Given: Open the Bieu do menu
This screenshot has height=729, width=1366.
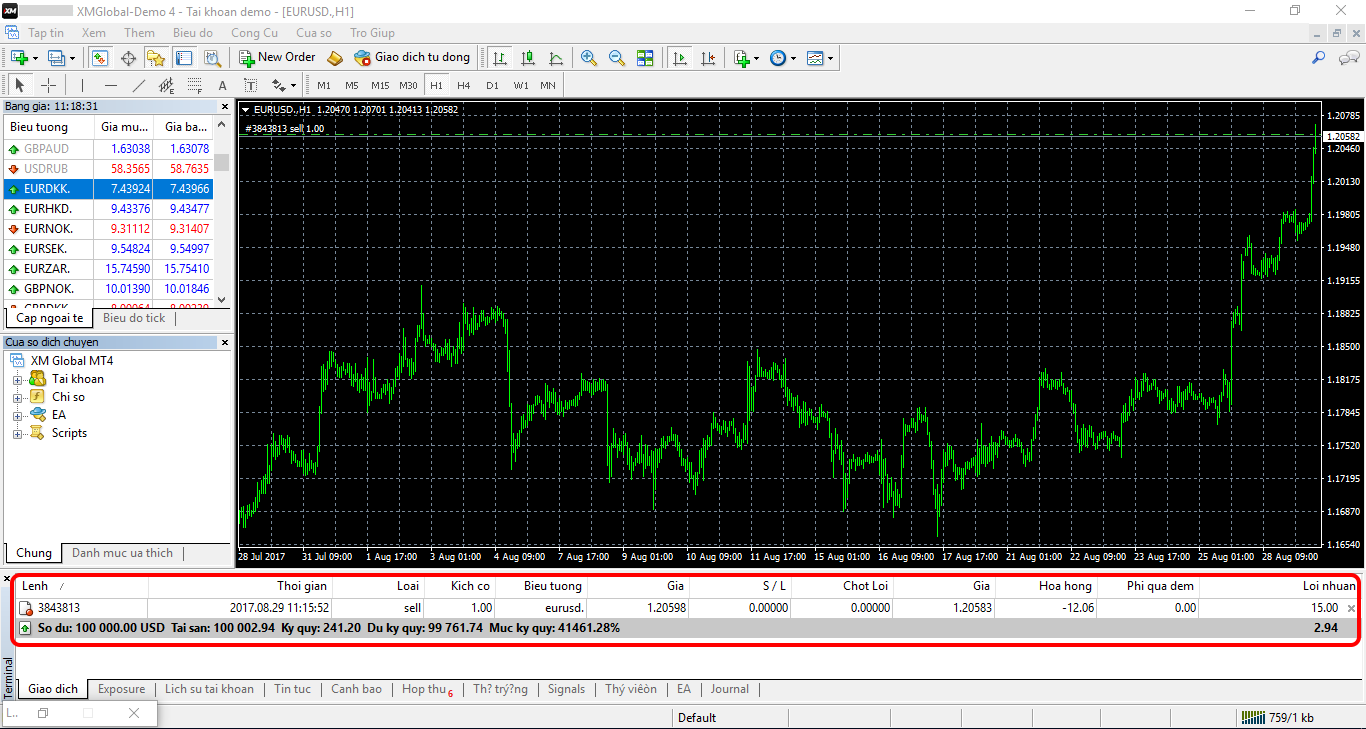Looking at the screenshot, I should tap(193, 33).
